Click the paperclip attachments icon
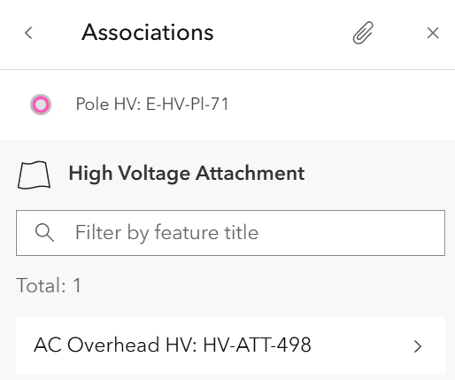455x380 pixels. click(x=363, y=33)
